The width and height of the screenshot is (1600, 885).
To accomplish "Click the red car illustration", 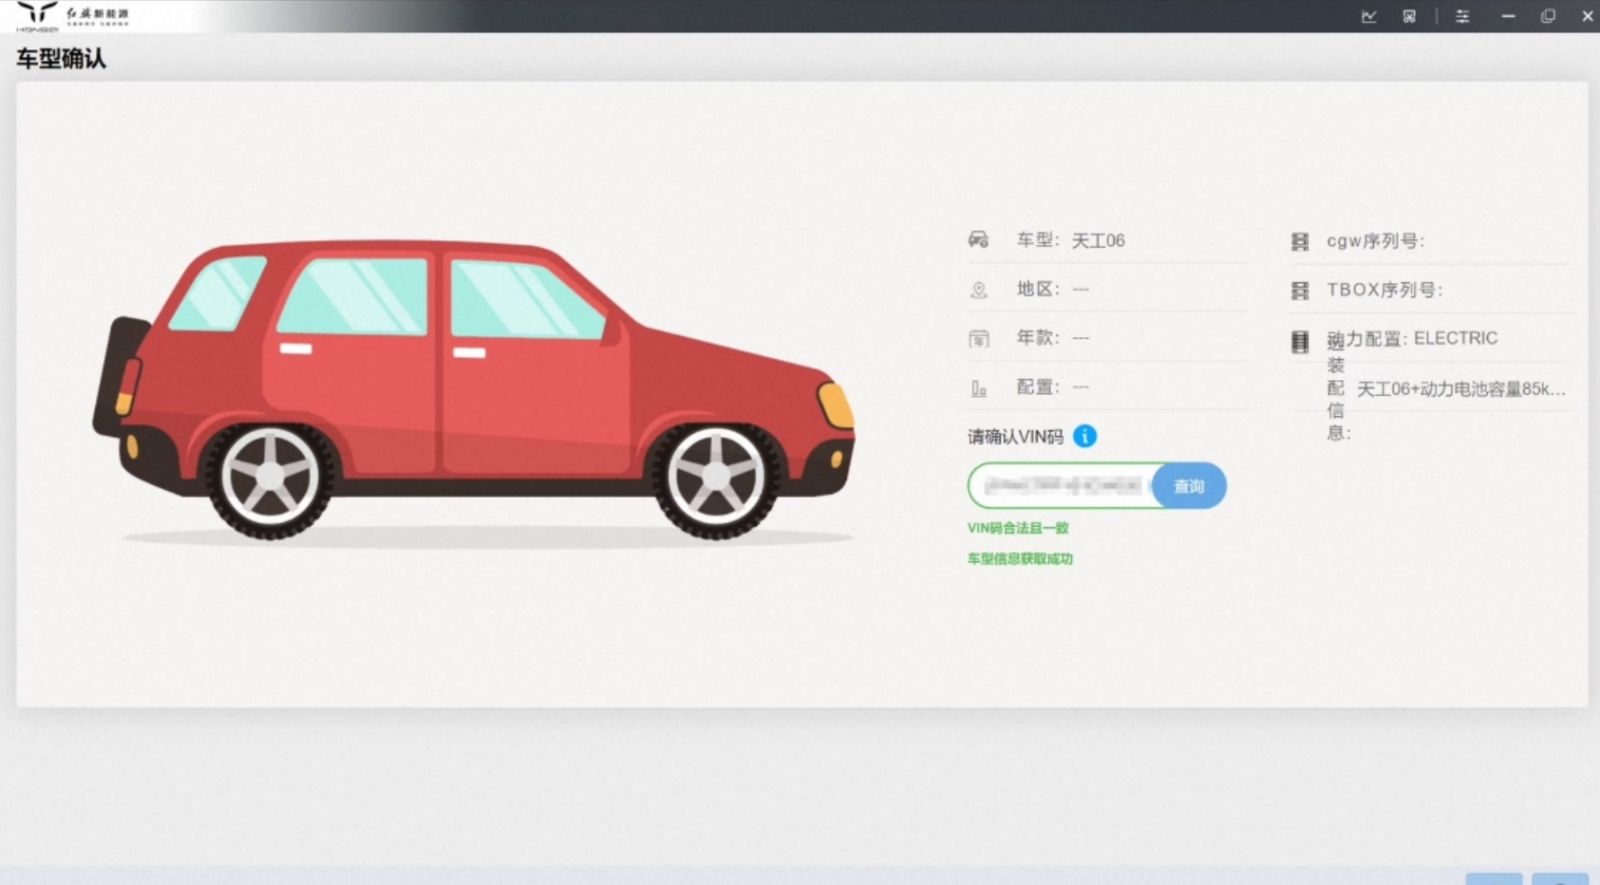I will [474, 390].
